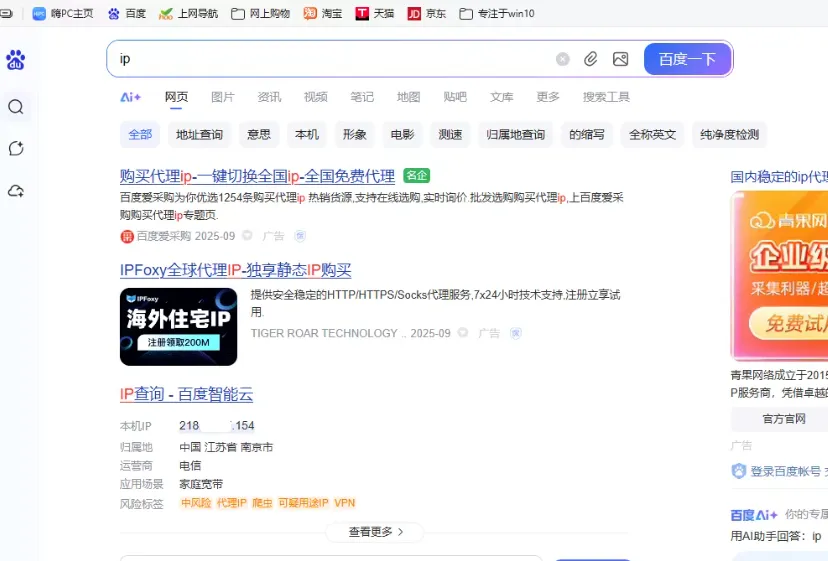Open 专注于win10 bookmark folder
This screenshot has width=828, height=561.
click(x=497, y=14)
